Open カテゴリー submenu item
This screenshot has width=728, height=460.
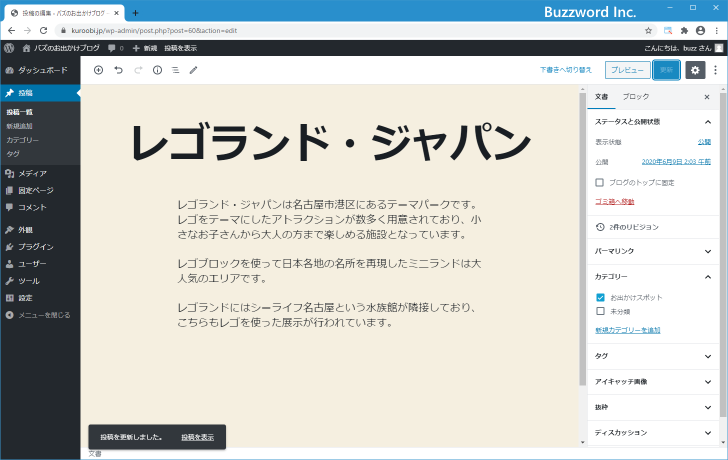[x=23, y=140]
